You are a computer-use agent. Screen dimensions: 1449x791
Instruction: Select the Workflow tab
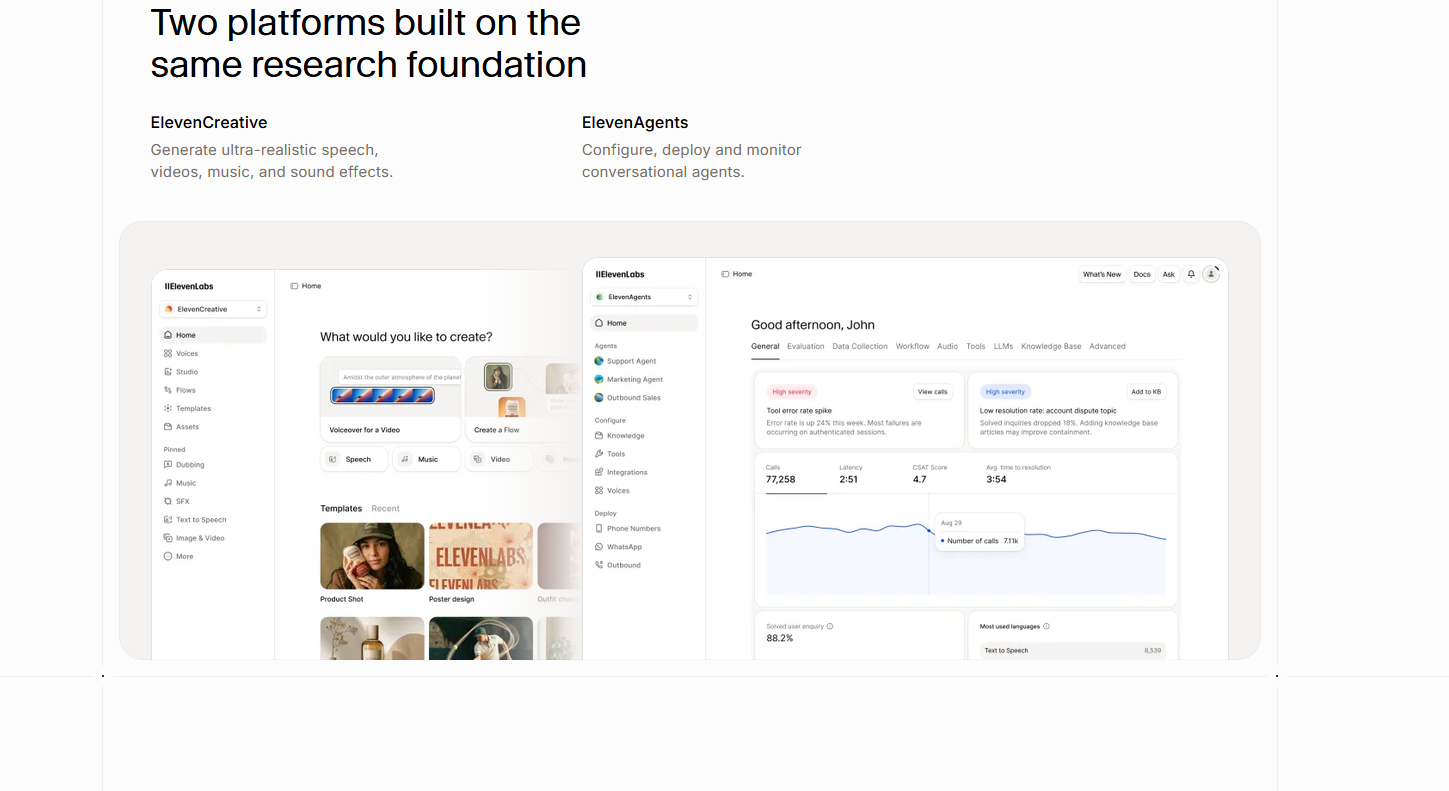[913, 347]
